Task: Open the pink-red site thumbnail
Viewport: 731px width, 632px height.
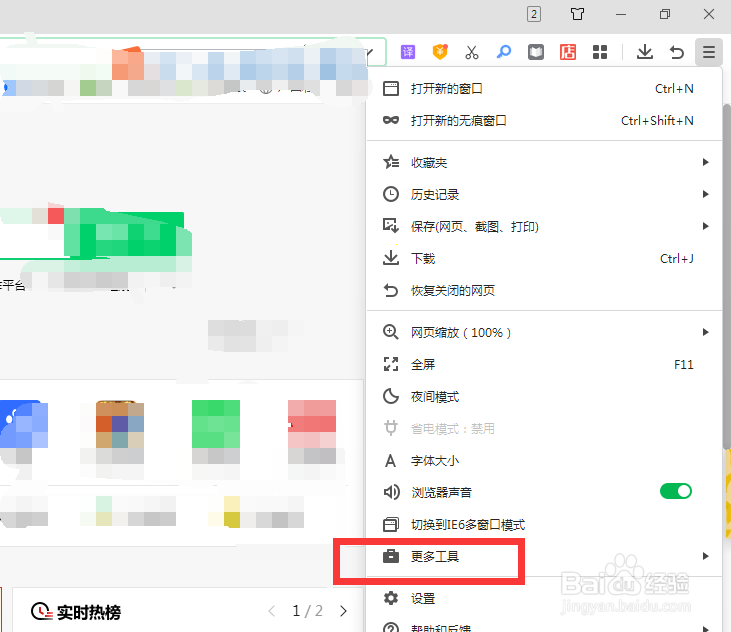Action: click(312, 424)
